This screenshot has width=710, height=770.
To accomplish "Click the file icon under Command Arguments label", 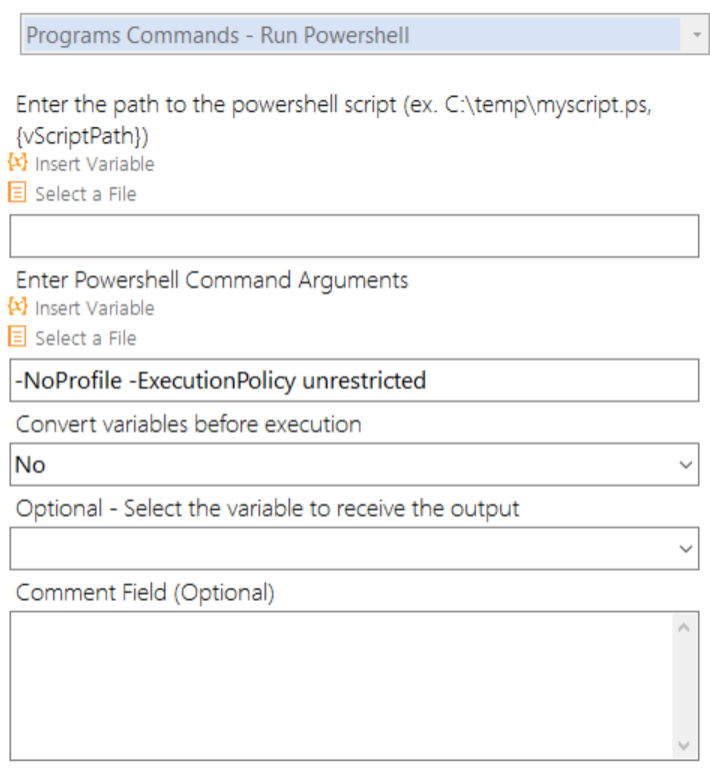I will [17, 337].
